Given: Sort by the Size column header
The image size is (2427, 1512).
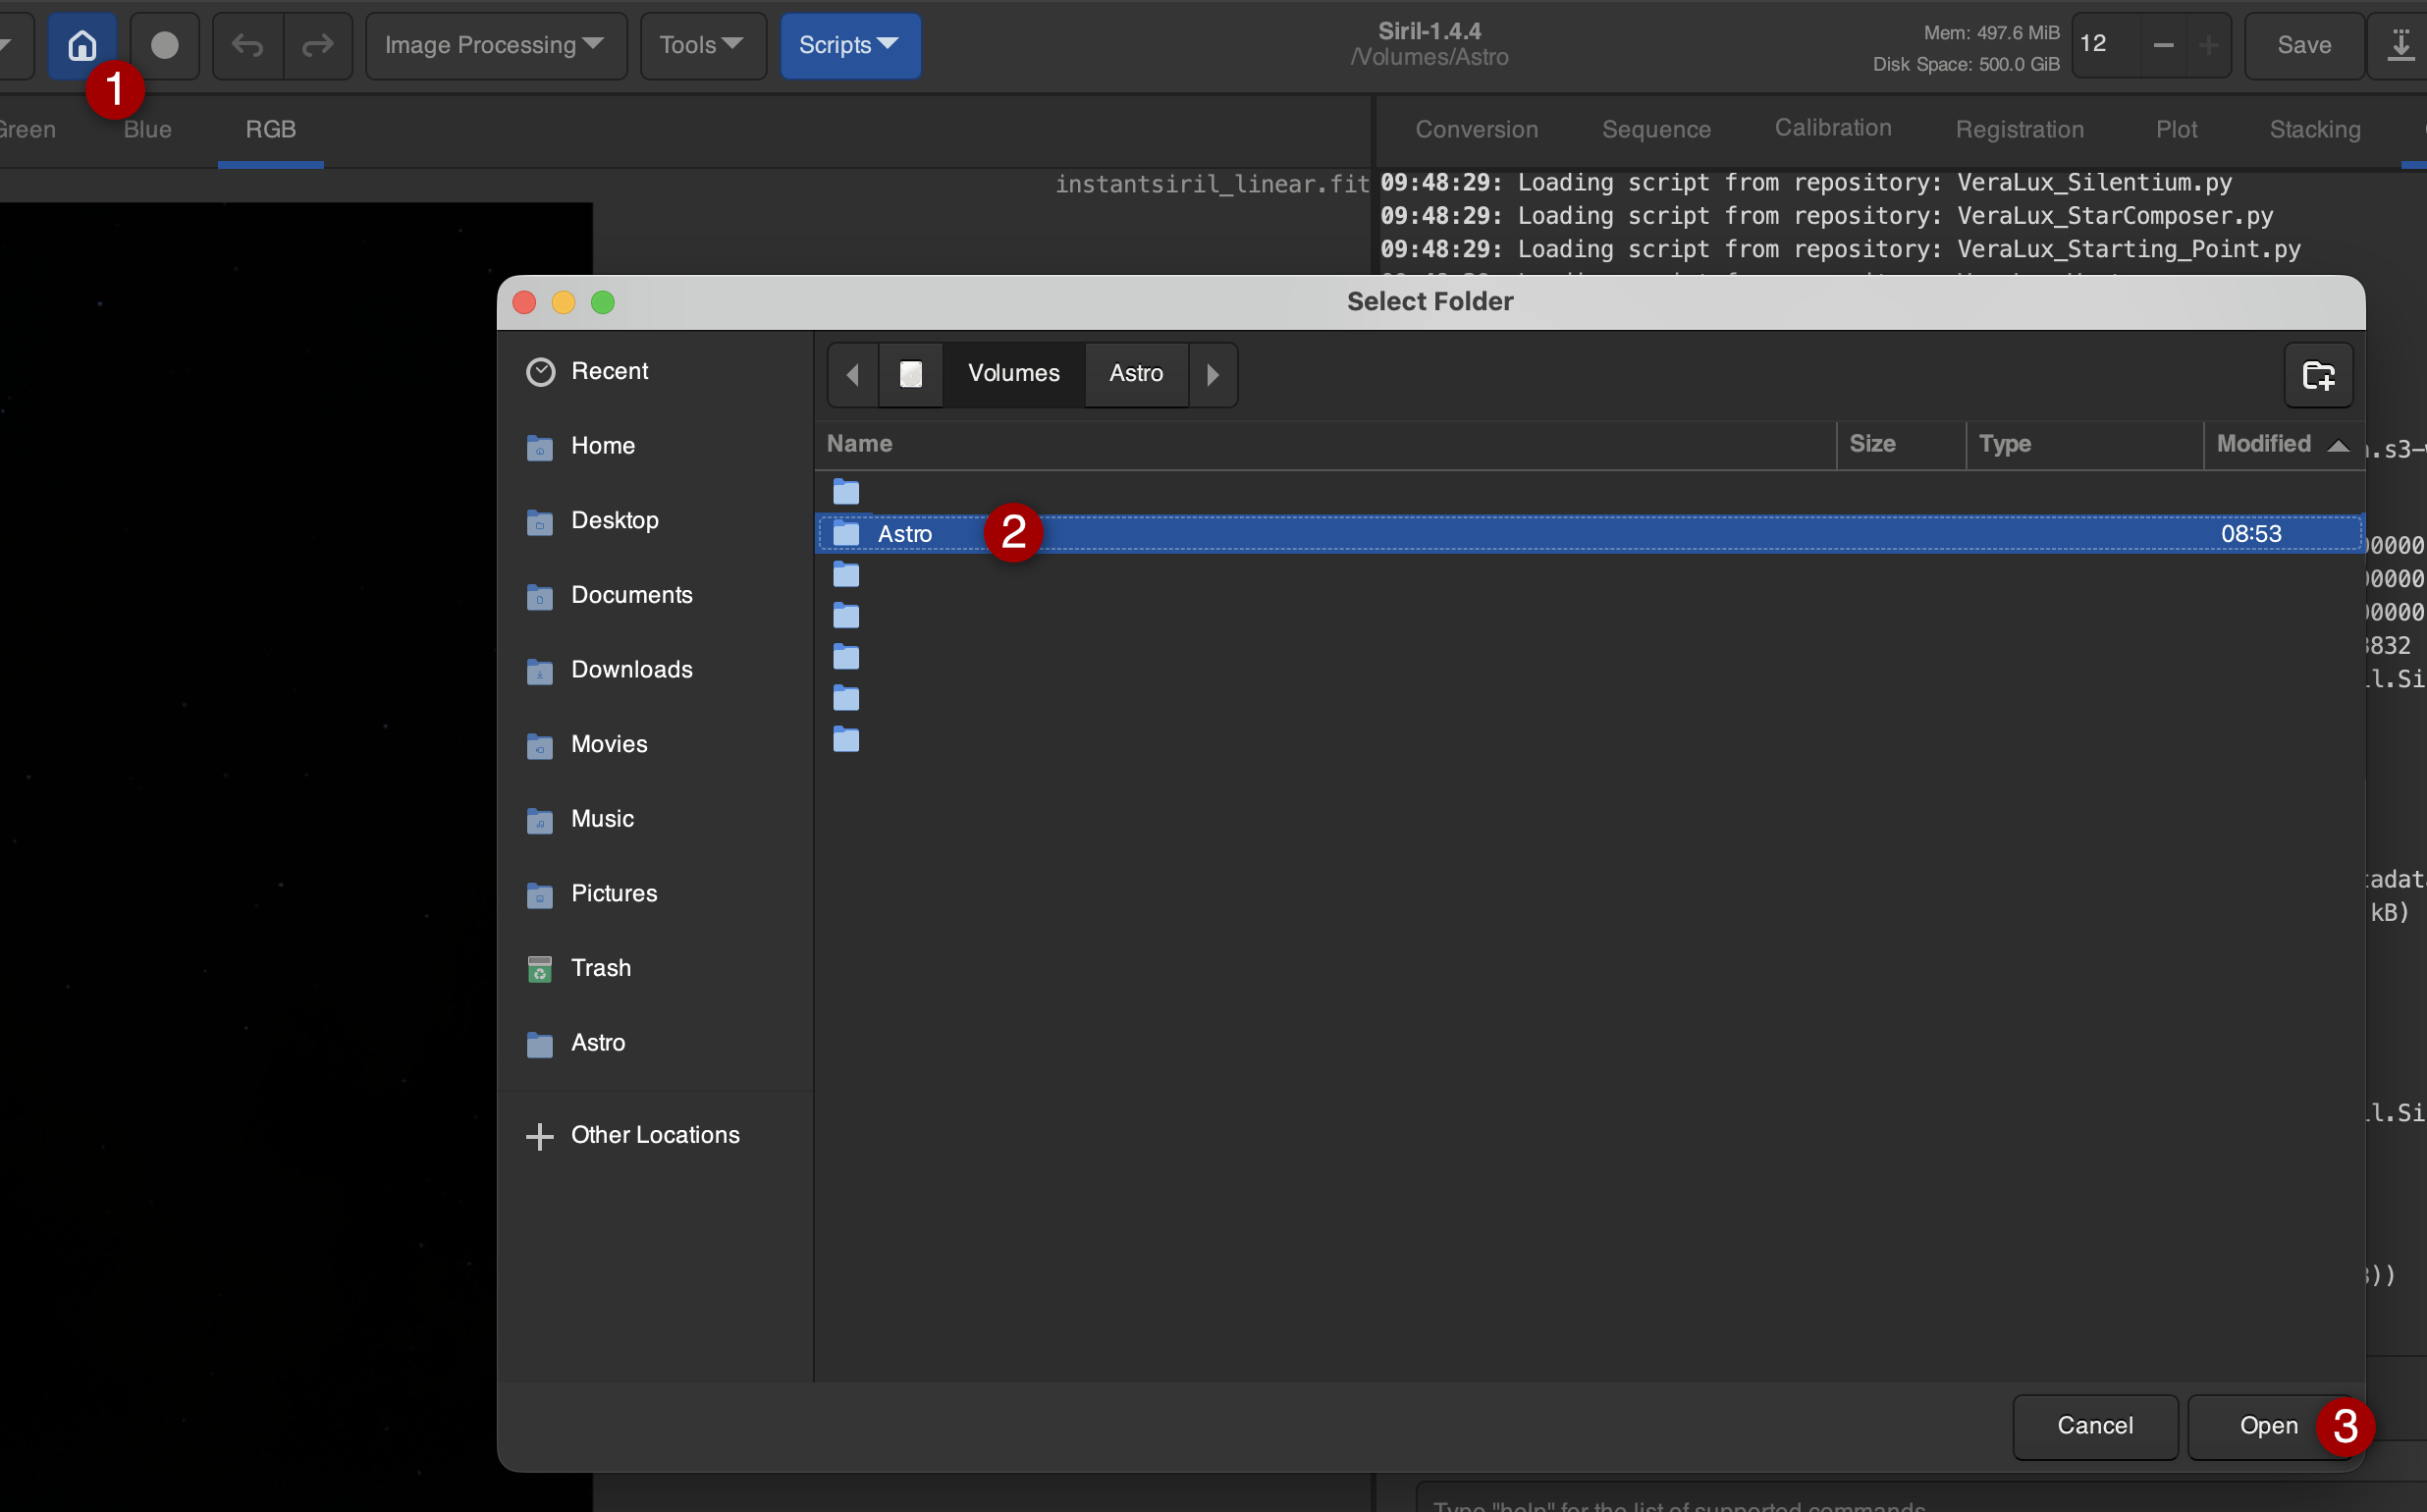Looking at the screenshot, I should 1901,444.
